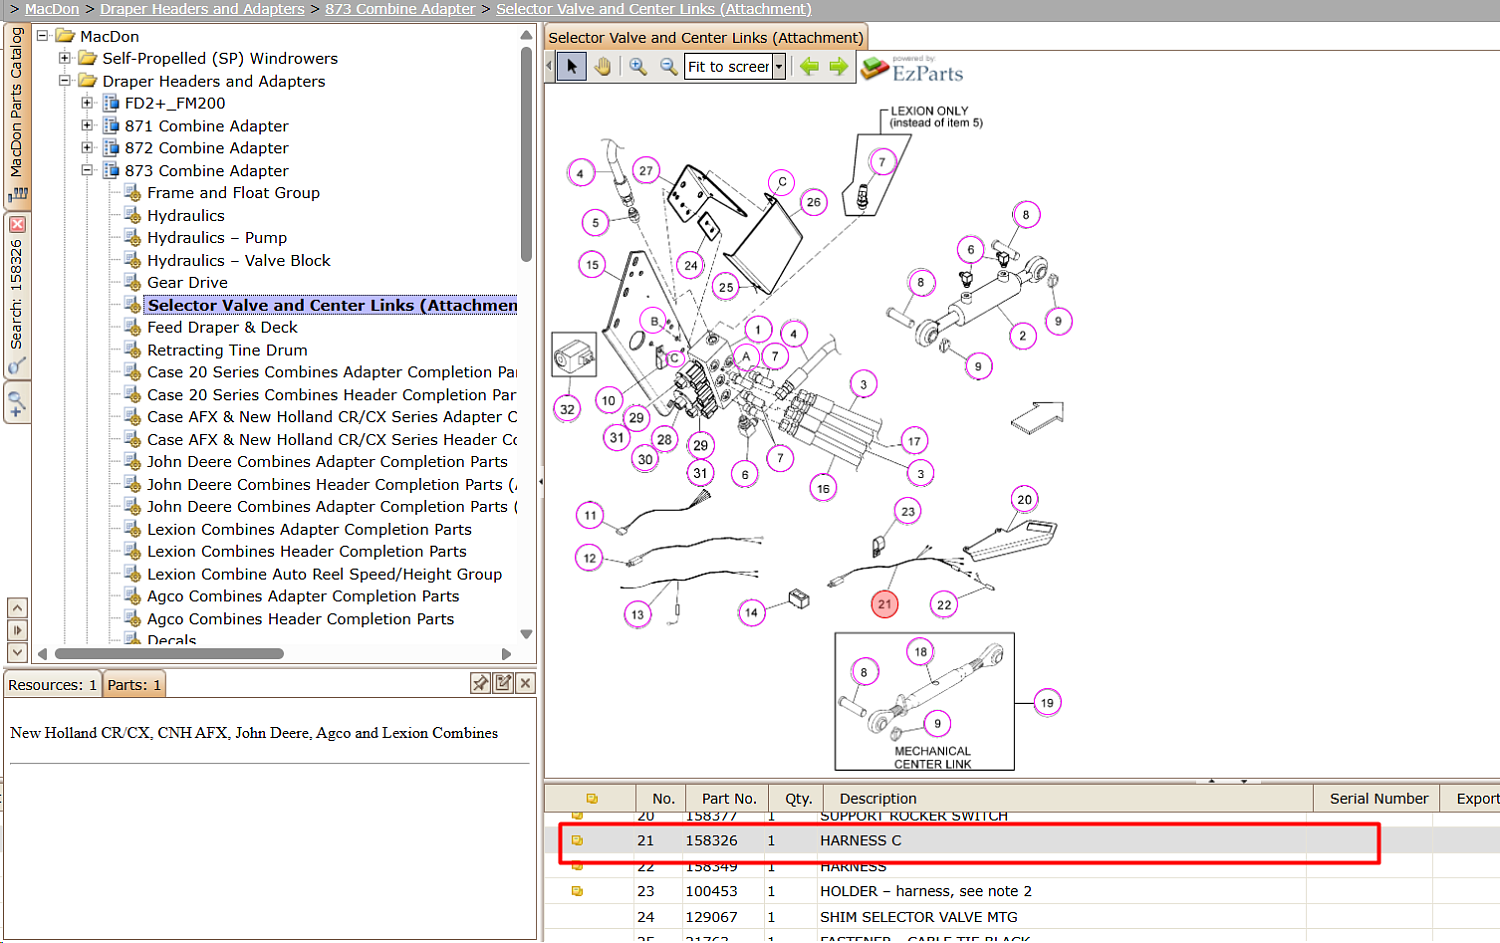Screen dimensions: 1500x943
Task: Zoom in on the diagram
Action: [x=638, y=67]
